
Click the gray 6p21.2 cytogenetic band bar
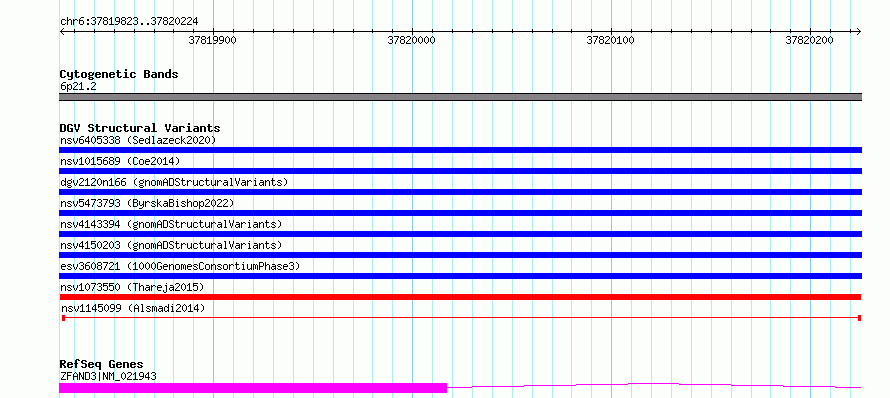[x=460, y=97]
